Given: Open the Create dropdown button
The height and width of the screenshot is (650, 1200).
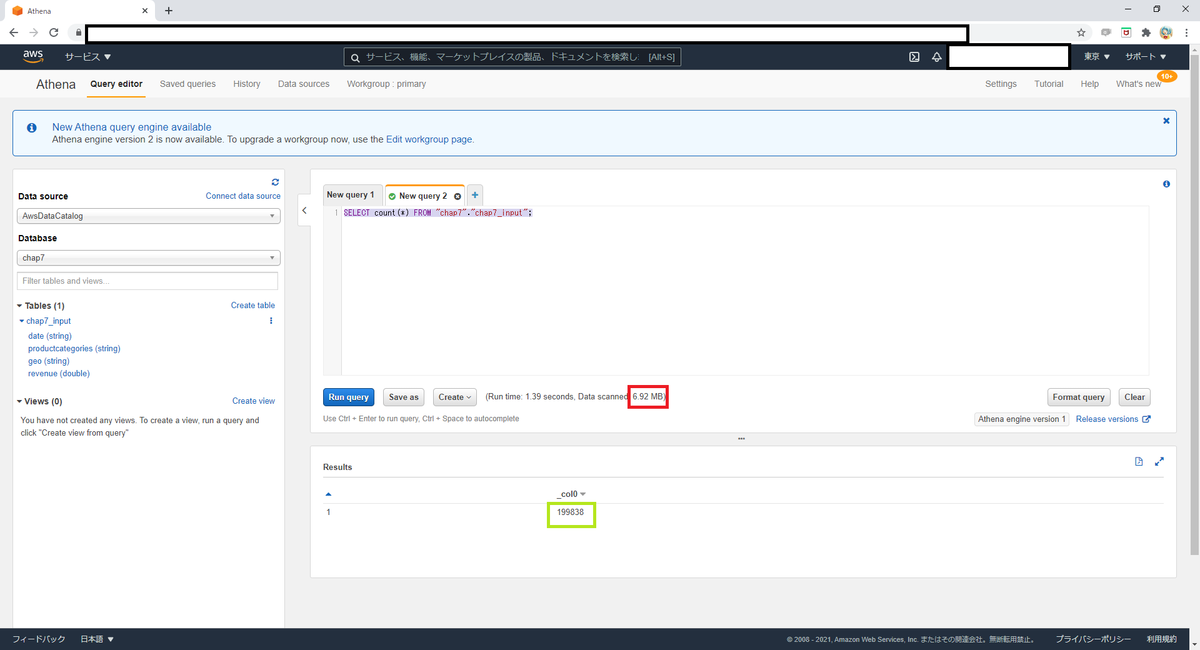Looking at the screenshot, I should (455, 397).
